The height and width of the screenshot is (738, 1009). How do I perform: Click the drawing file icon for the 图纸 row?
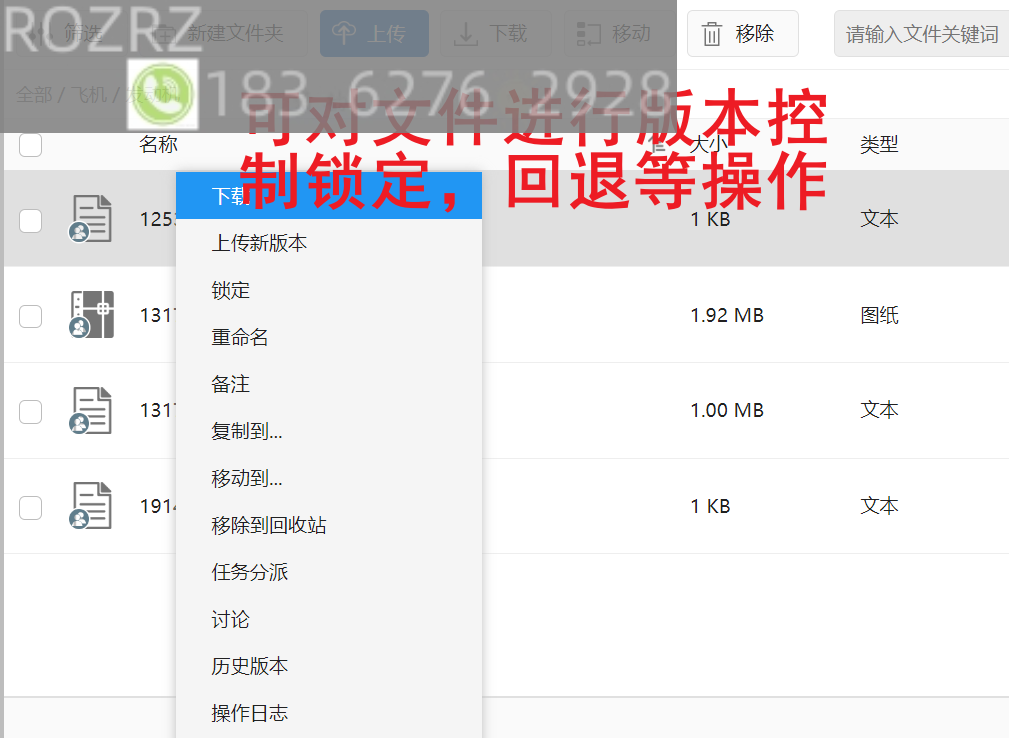pos(92,315)
